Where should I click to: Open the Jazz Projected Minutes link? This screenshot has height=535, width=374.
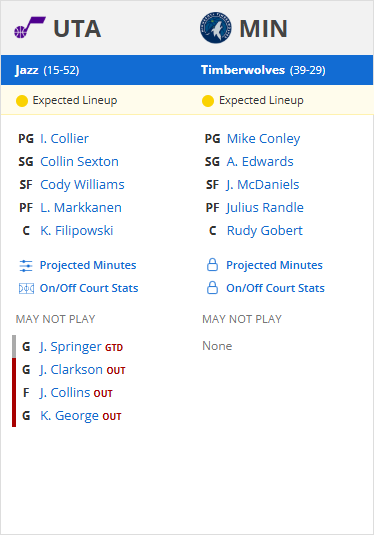[88, 265]
